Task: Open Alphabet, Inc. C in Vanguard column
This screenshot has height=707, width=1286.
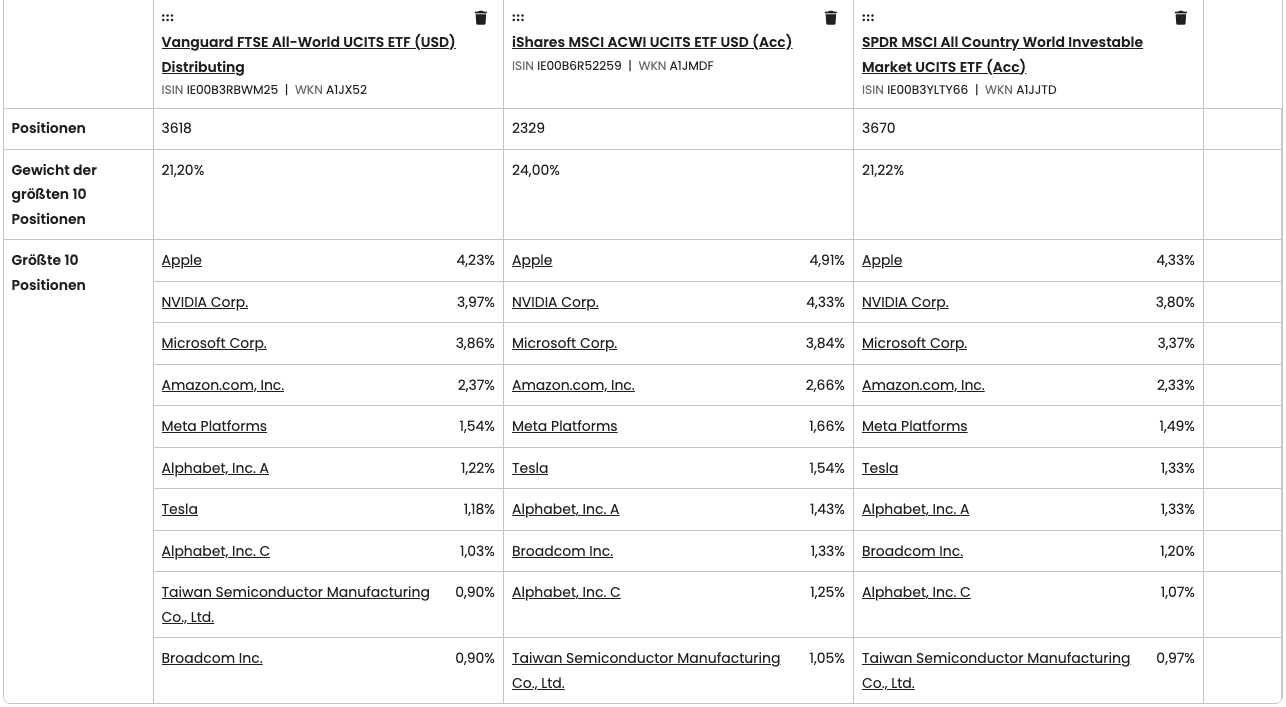Action: point(215,551)
